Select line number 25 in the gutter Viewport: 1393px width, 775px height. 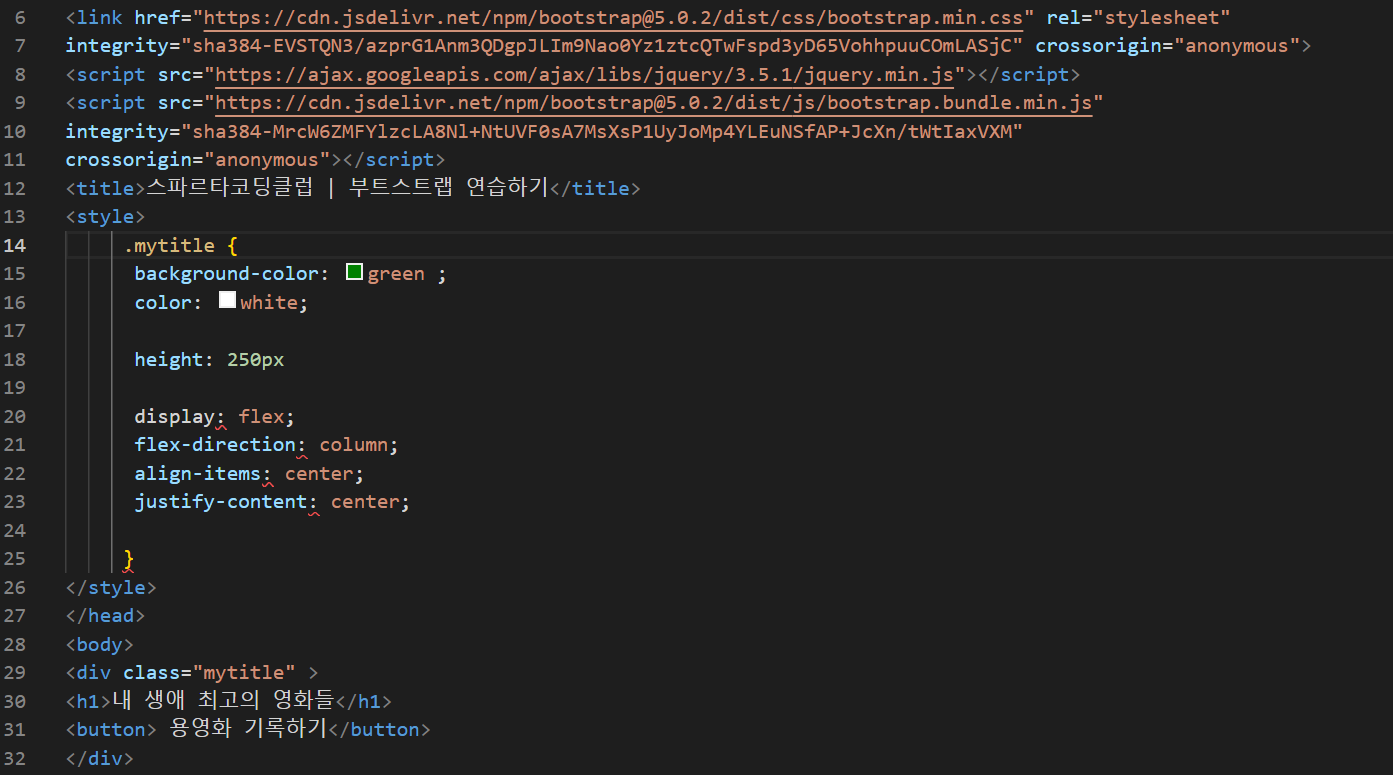tap(14, 558)
